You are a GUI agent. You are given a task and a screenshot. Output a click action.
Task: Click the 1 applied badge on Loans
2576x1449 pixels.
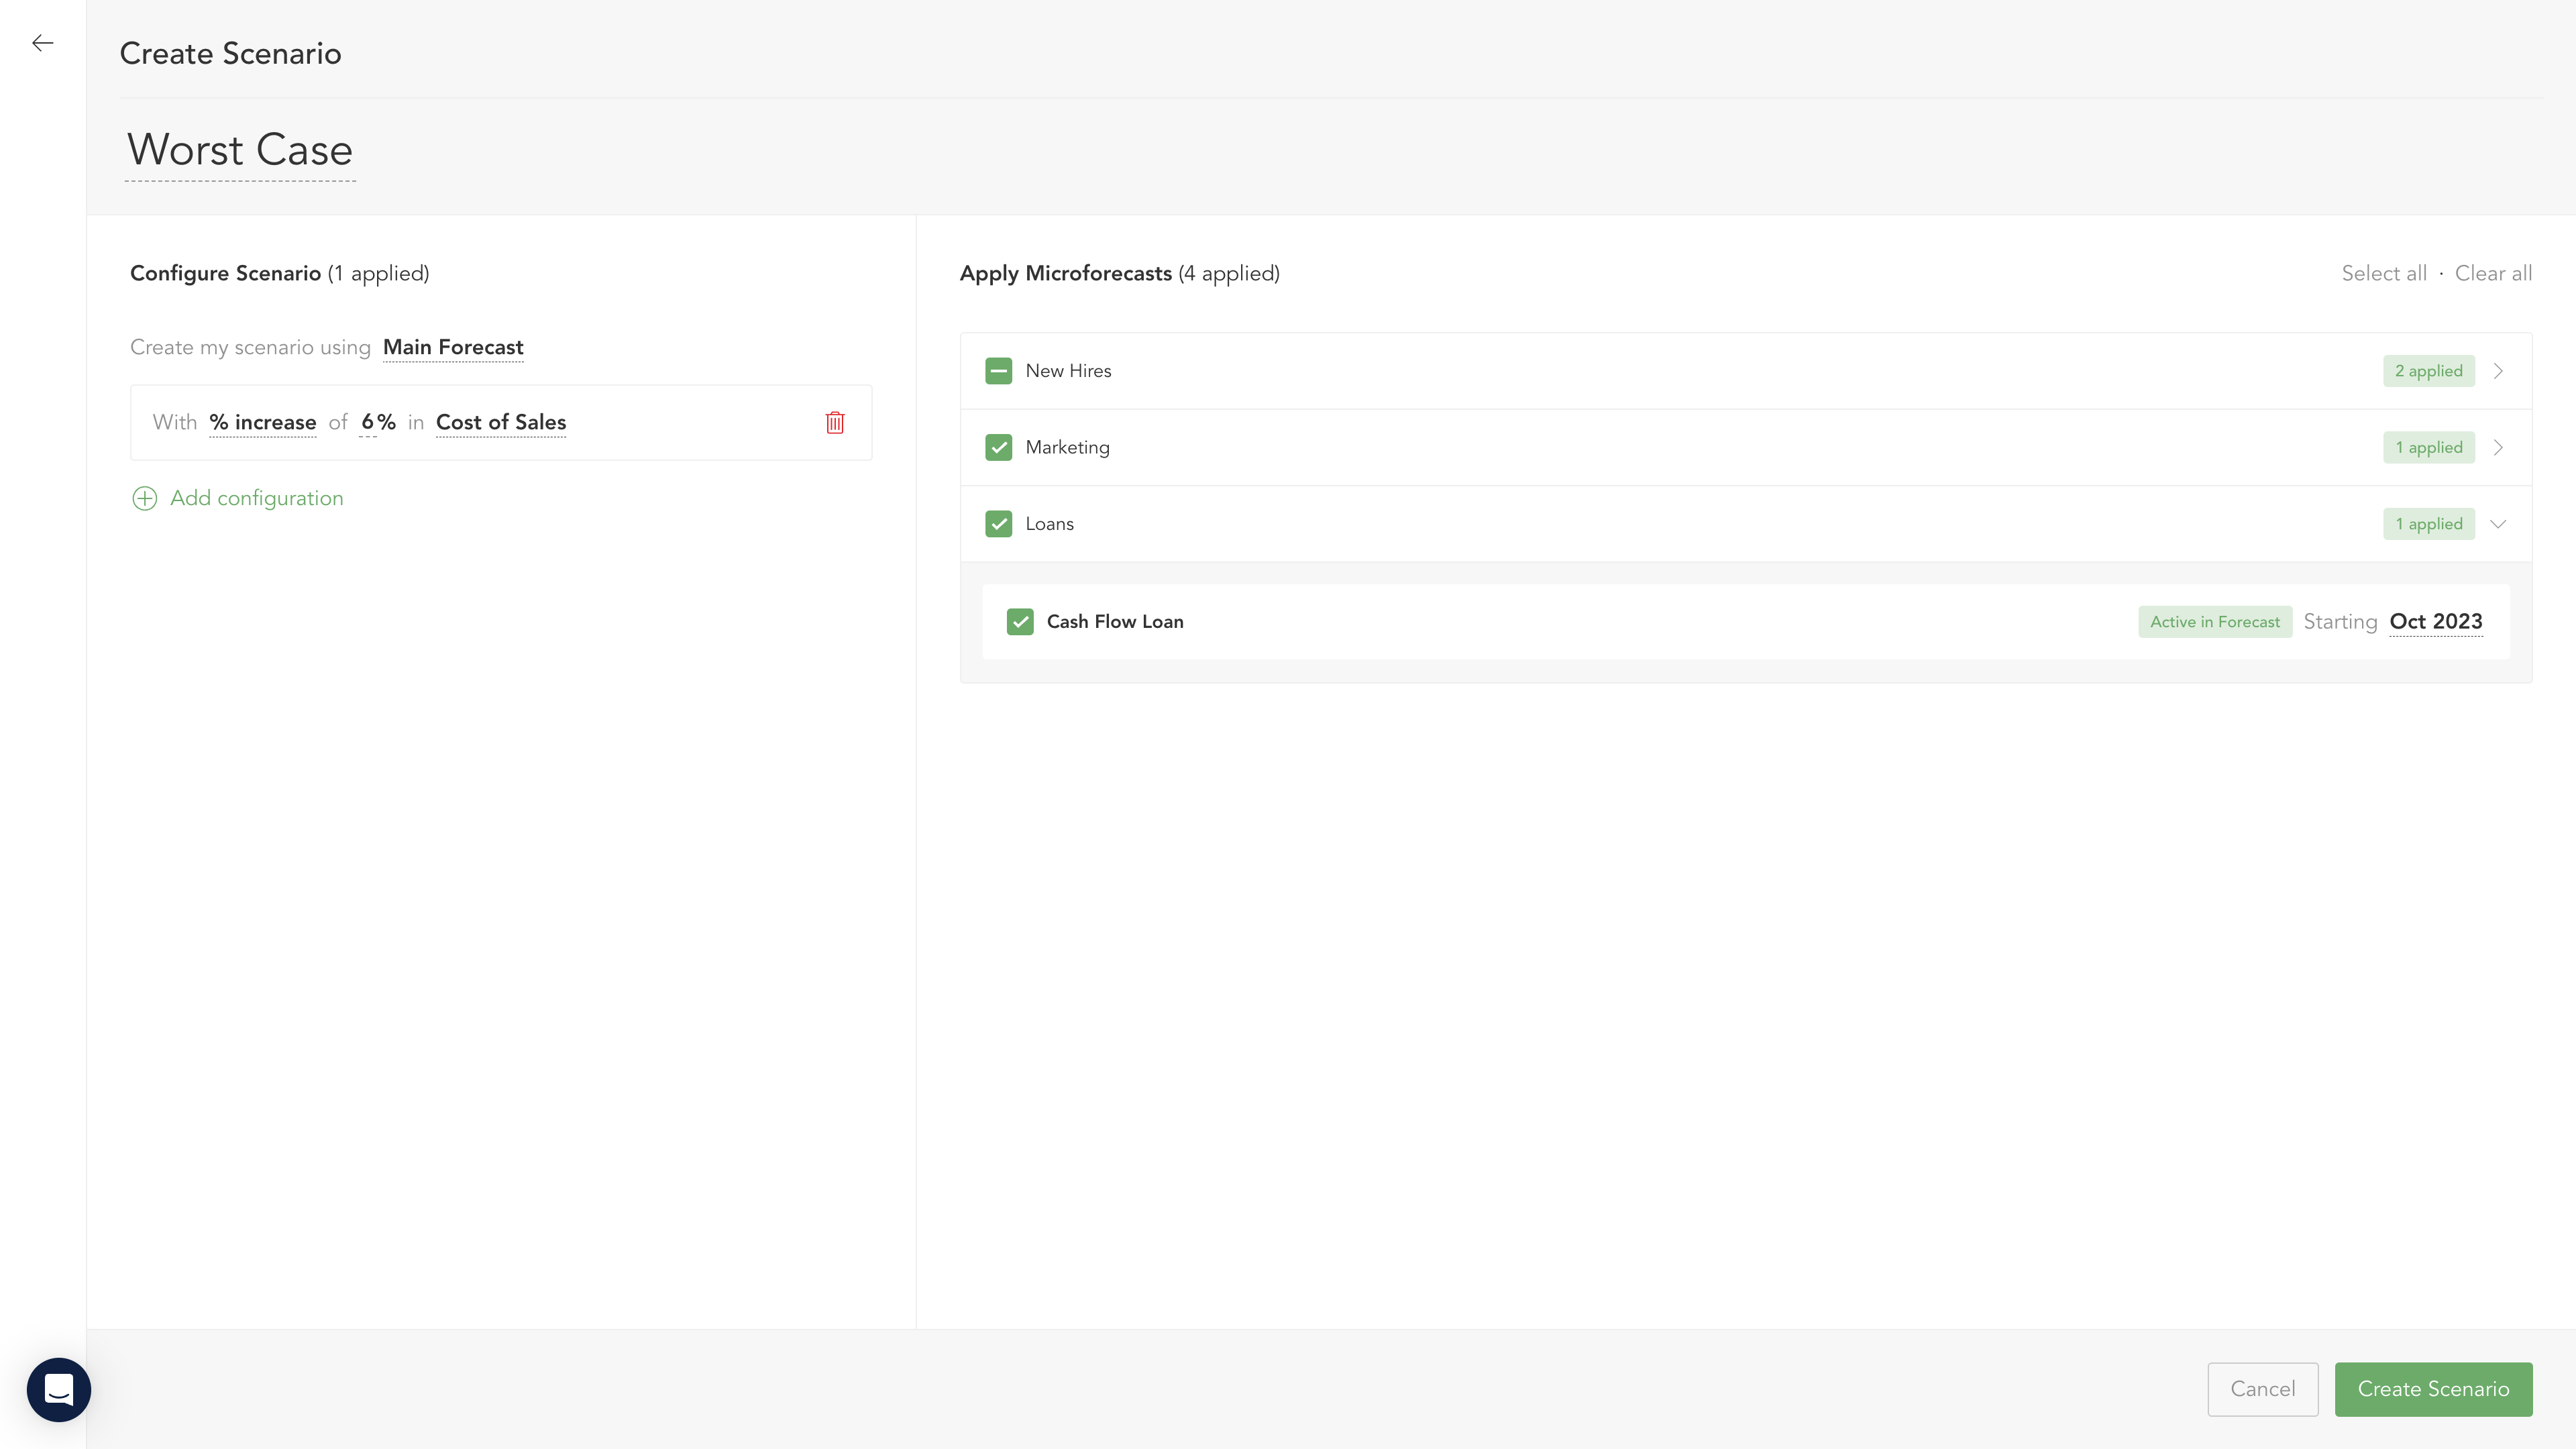coord(2428,524)
